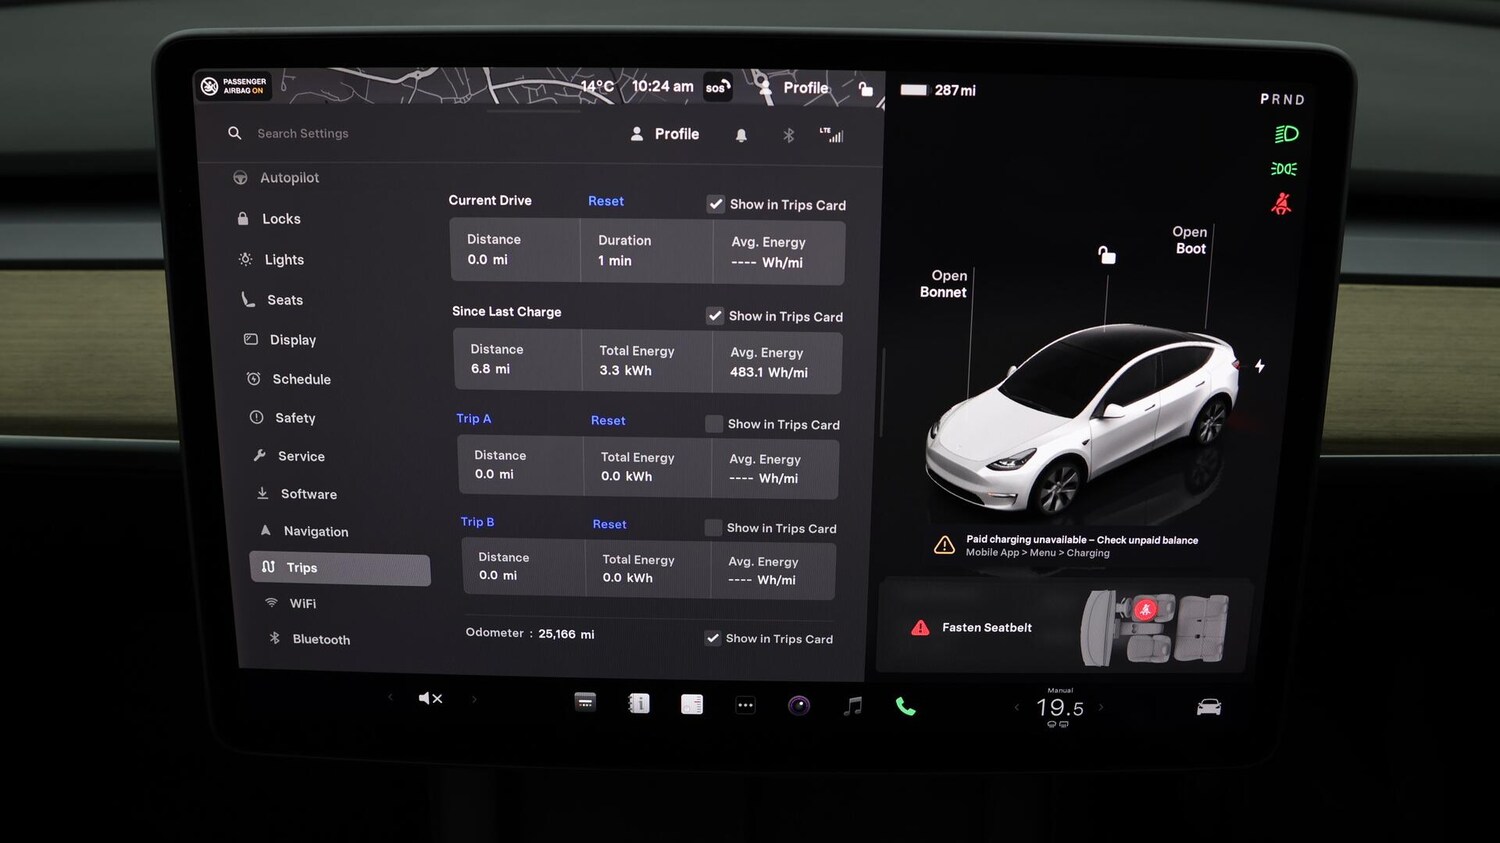1500x843 pixels.
Task: Click the red seatbelt warning indicator
Action: click(x=1281, y=204)
